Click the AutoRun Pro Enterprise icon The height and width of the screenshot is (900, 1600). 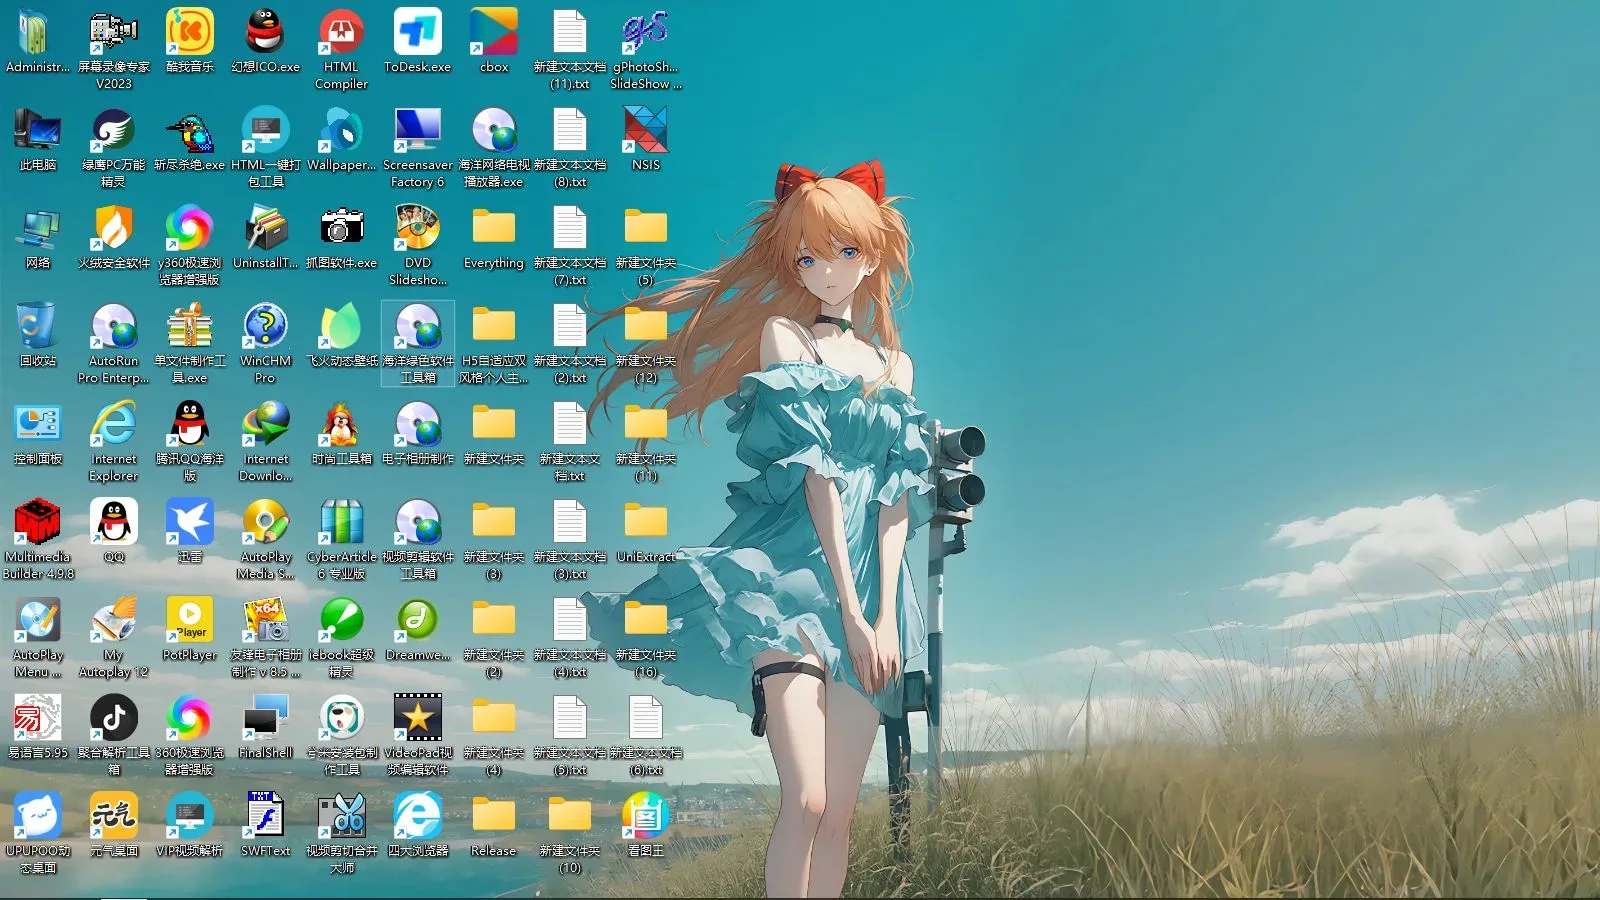(114, 326)
